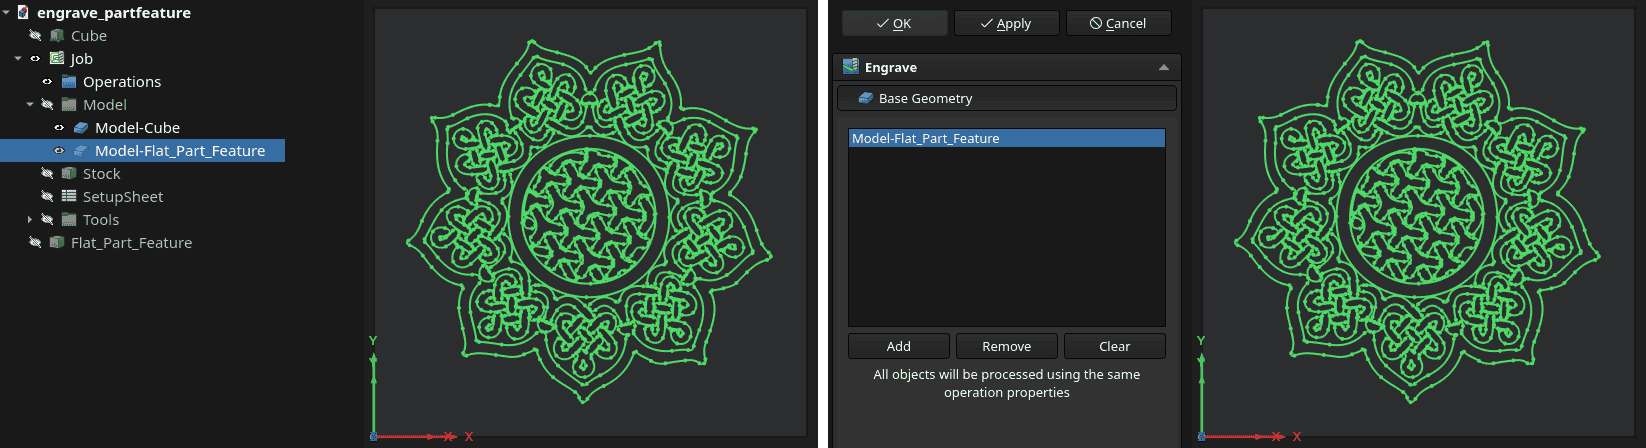Click the Base Geometry icon
Viewport: 1646px width, 448px height.
(866, 99)
